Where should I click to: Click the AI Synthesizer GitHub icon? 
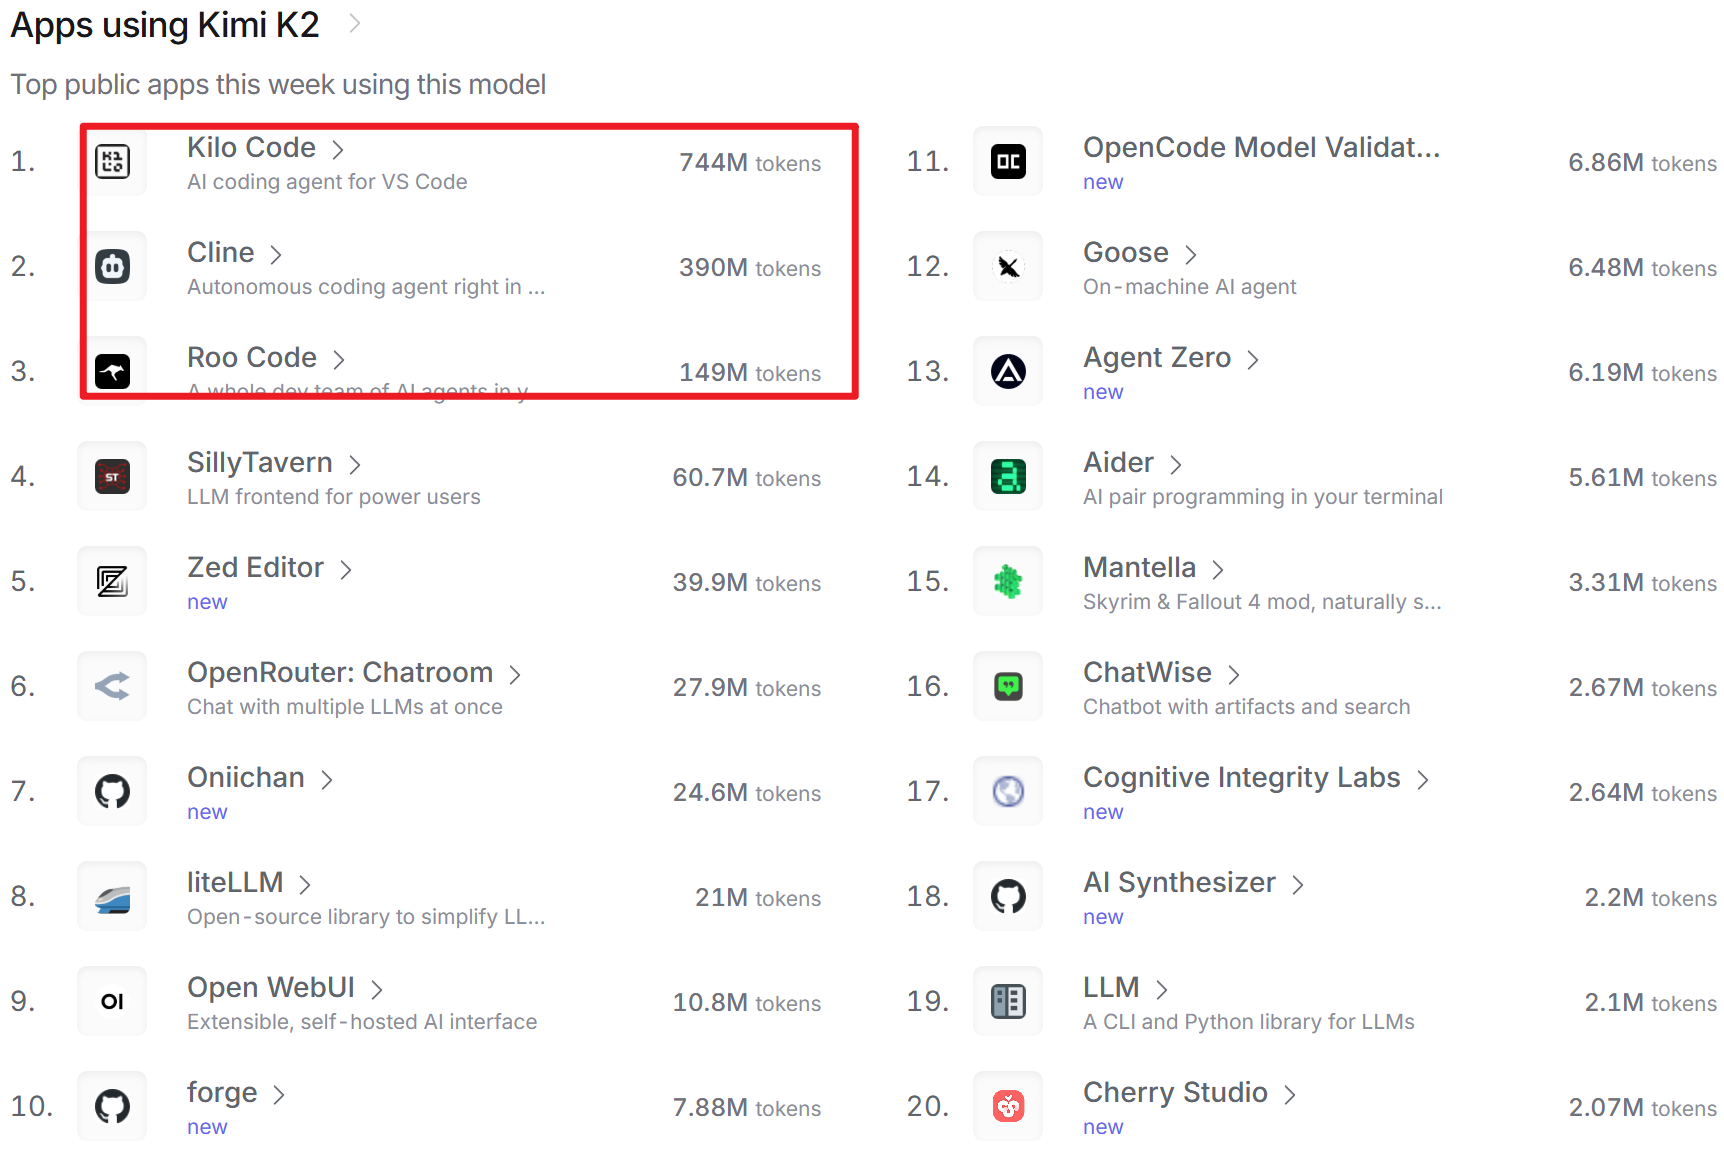(x=1008, y=896)
